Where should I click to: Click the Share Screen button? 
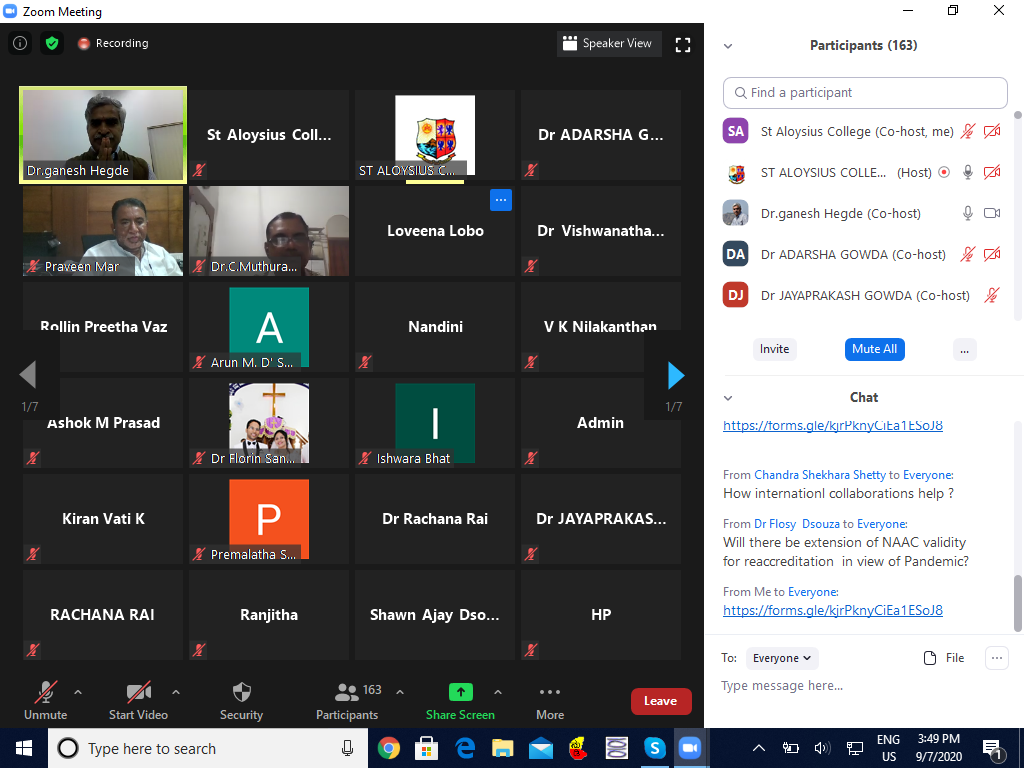click(x=460, y=701)
